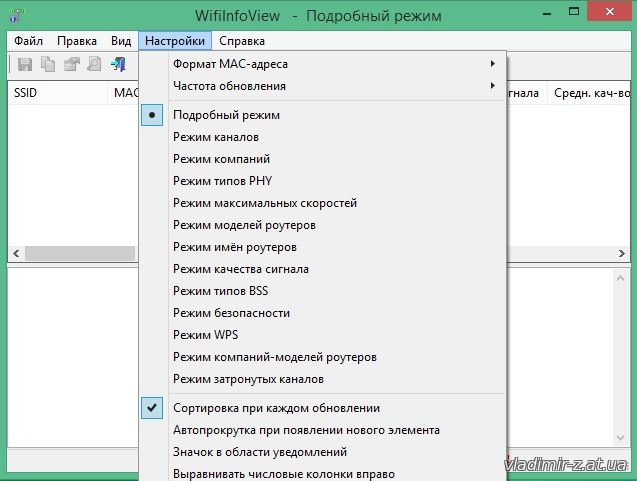
Task: Pick Режим WPS
Action: pyautogui.click(x=322, y=335)
